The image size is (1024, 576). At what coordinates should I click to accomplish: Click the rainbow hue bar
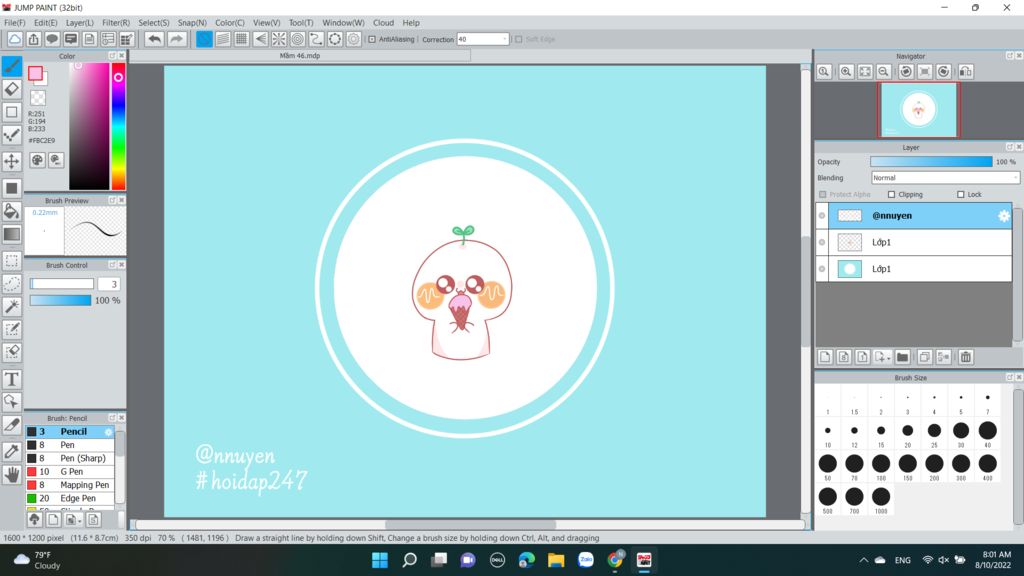(118, 126)
